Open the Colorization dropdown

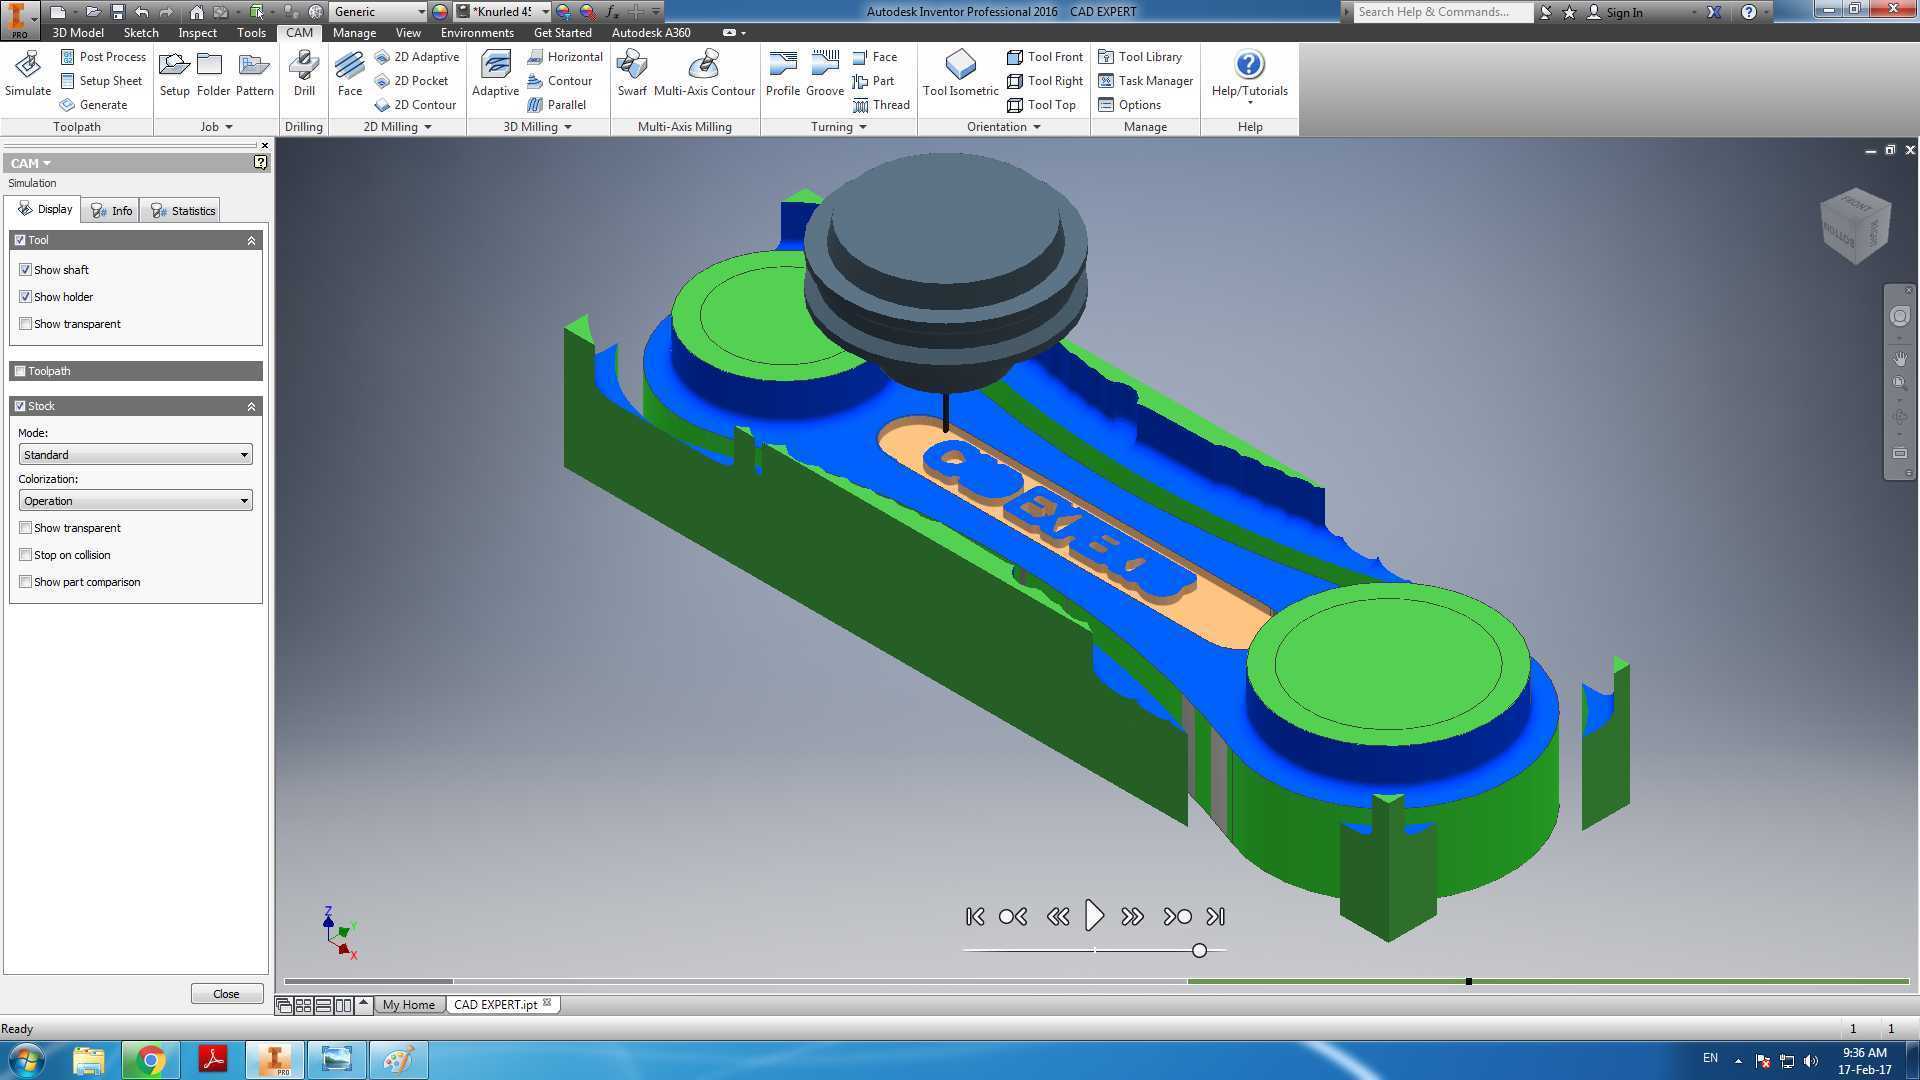(135, 501)
